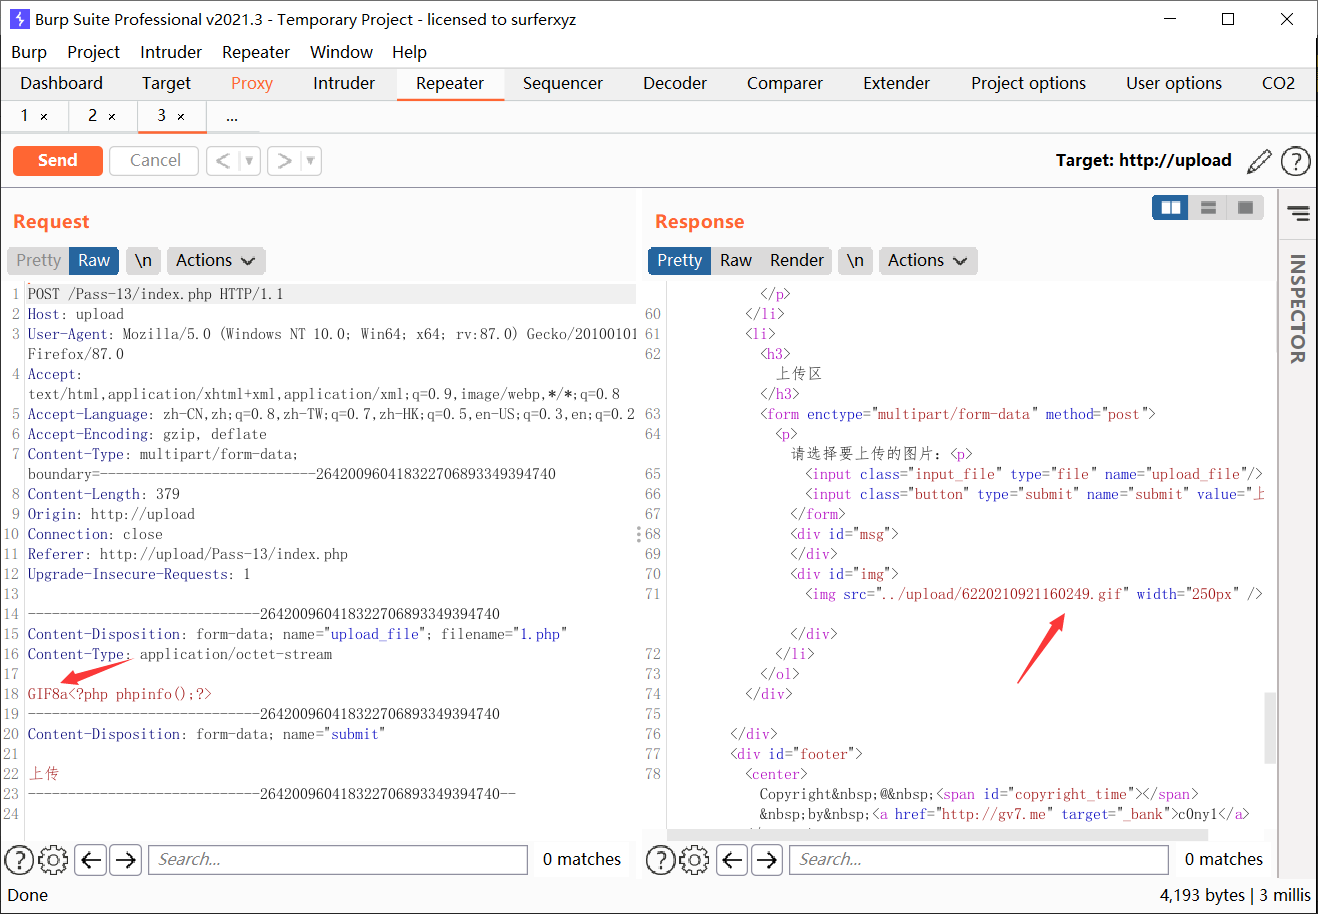
Task: Open new Repeater tab with ellipsis
Action: (x=232, y=117)
